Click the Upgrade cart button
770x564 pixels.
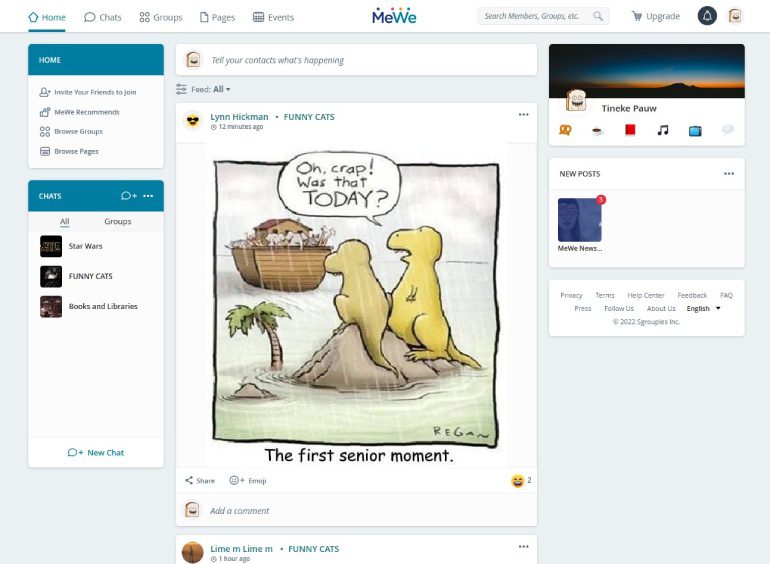pos(656,16)
